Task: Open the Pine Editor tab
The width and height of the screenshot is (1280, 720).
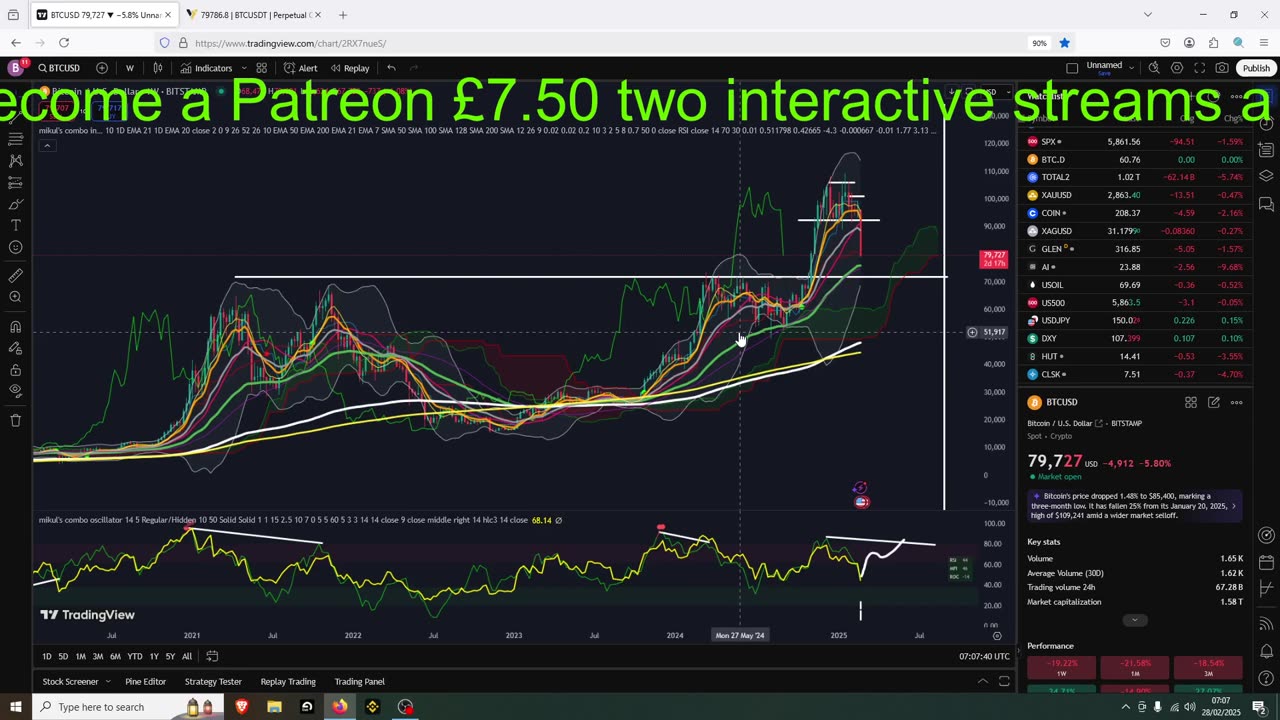Action: tap(145, 681)
